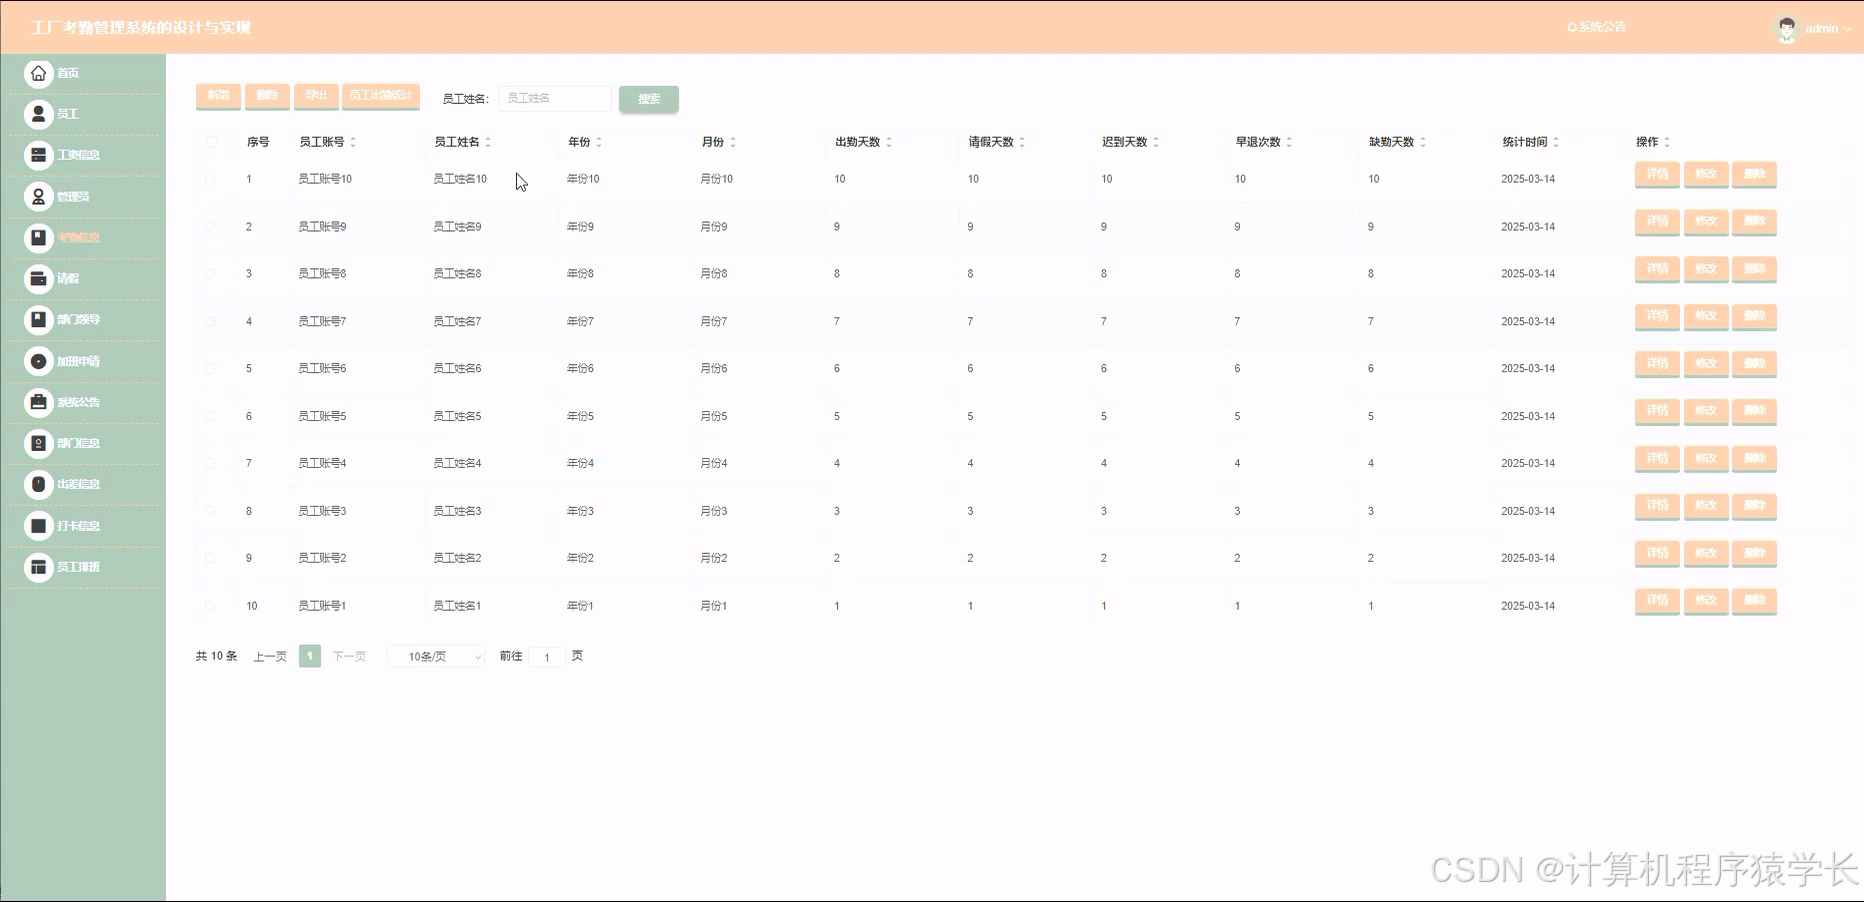Click 详情 button on the first row

pyautogui.click(x=1656, y=174)
